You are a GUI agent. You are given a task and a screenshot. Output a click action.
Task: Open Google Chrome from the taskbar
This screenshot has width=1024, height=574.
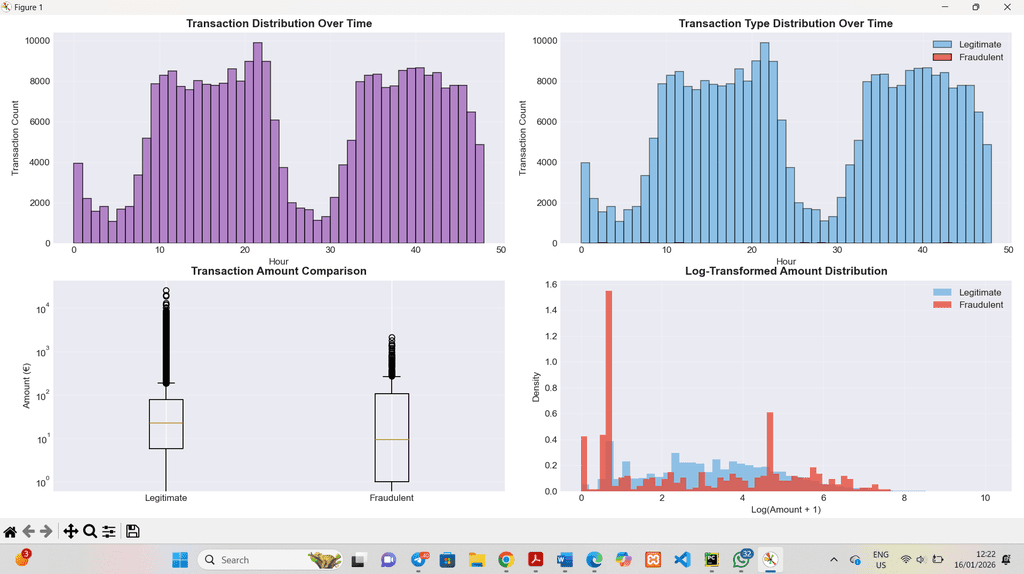pyautogui.click(x=505, y=560)
